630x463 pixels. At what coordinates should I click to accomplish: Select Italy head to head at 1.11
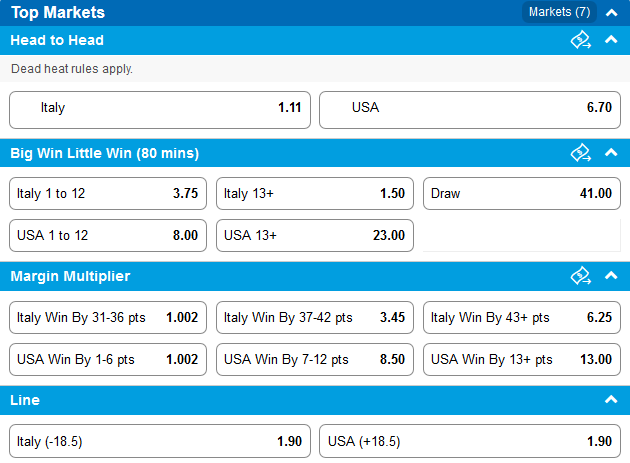pos(160,110)
